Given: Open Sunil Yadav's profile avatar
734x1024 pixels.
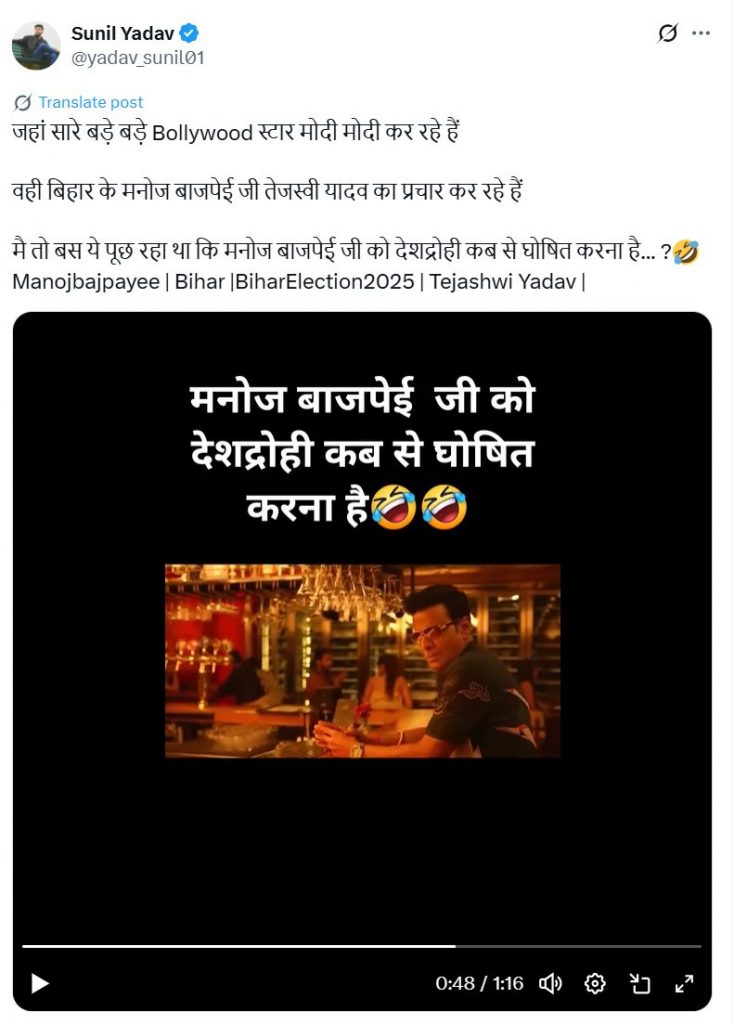Looking at the screenshot, I should point(36,45).
